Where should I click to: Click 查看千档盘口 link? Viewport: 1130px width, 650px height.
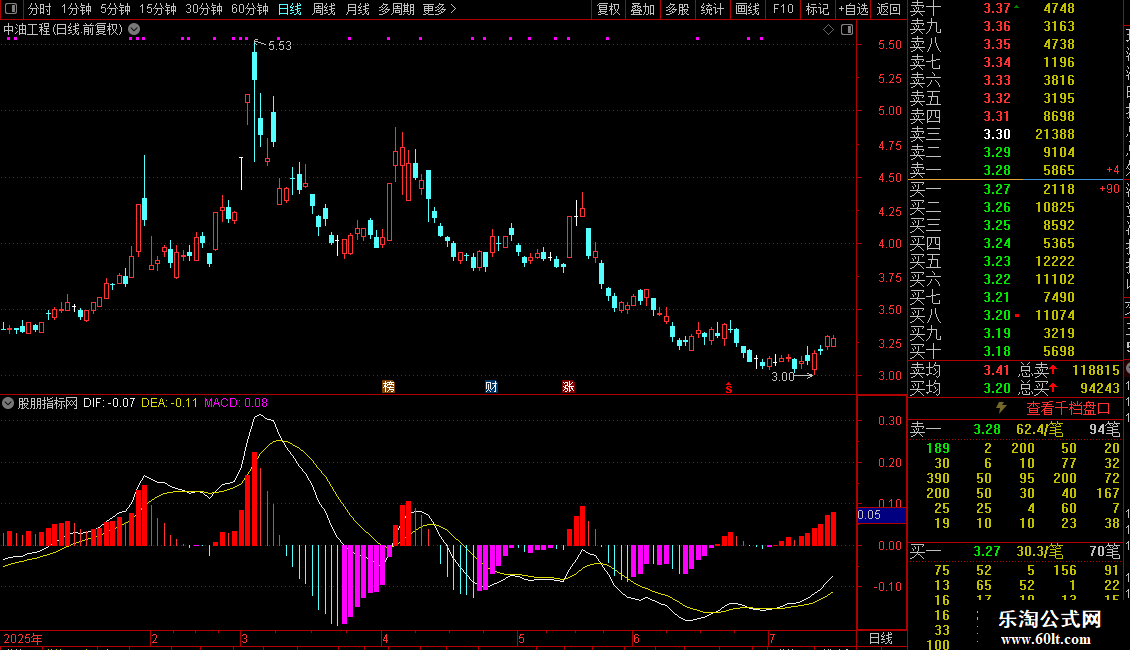(1068, 409)
